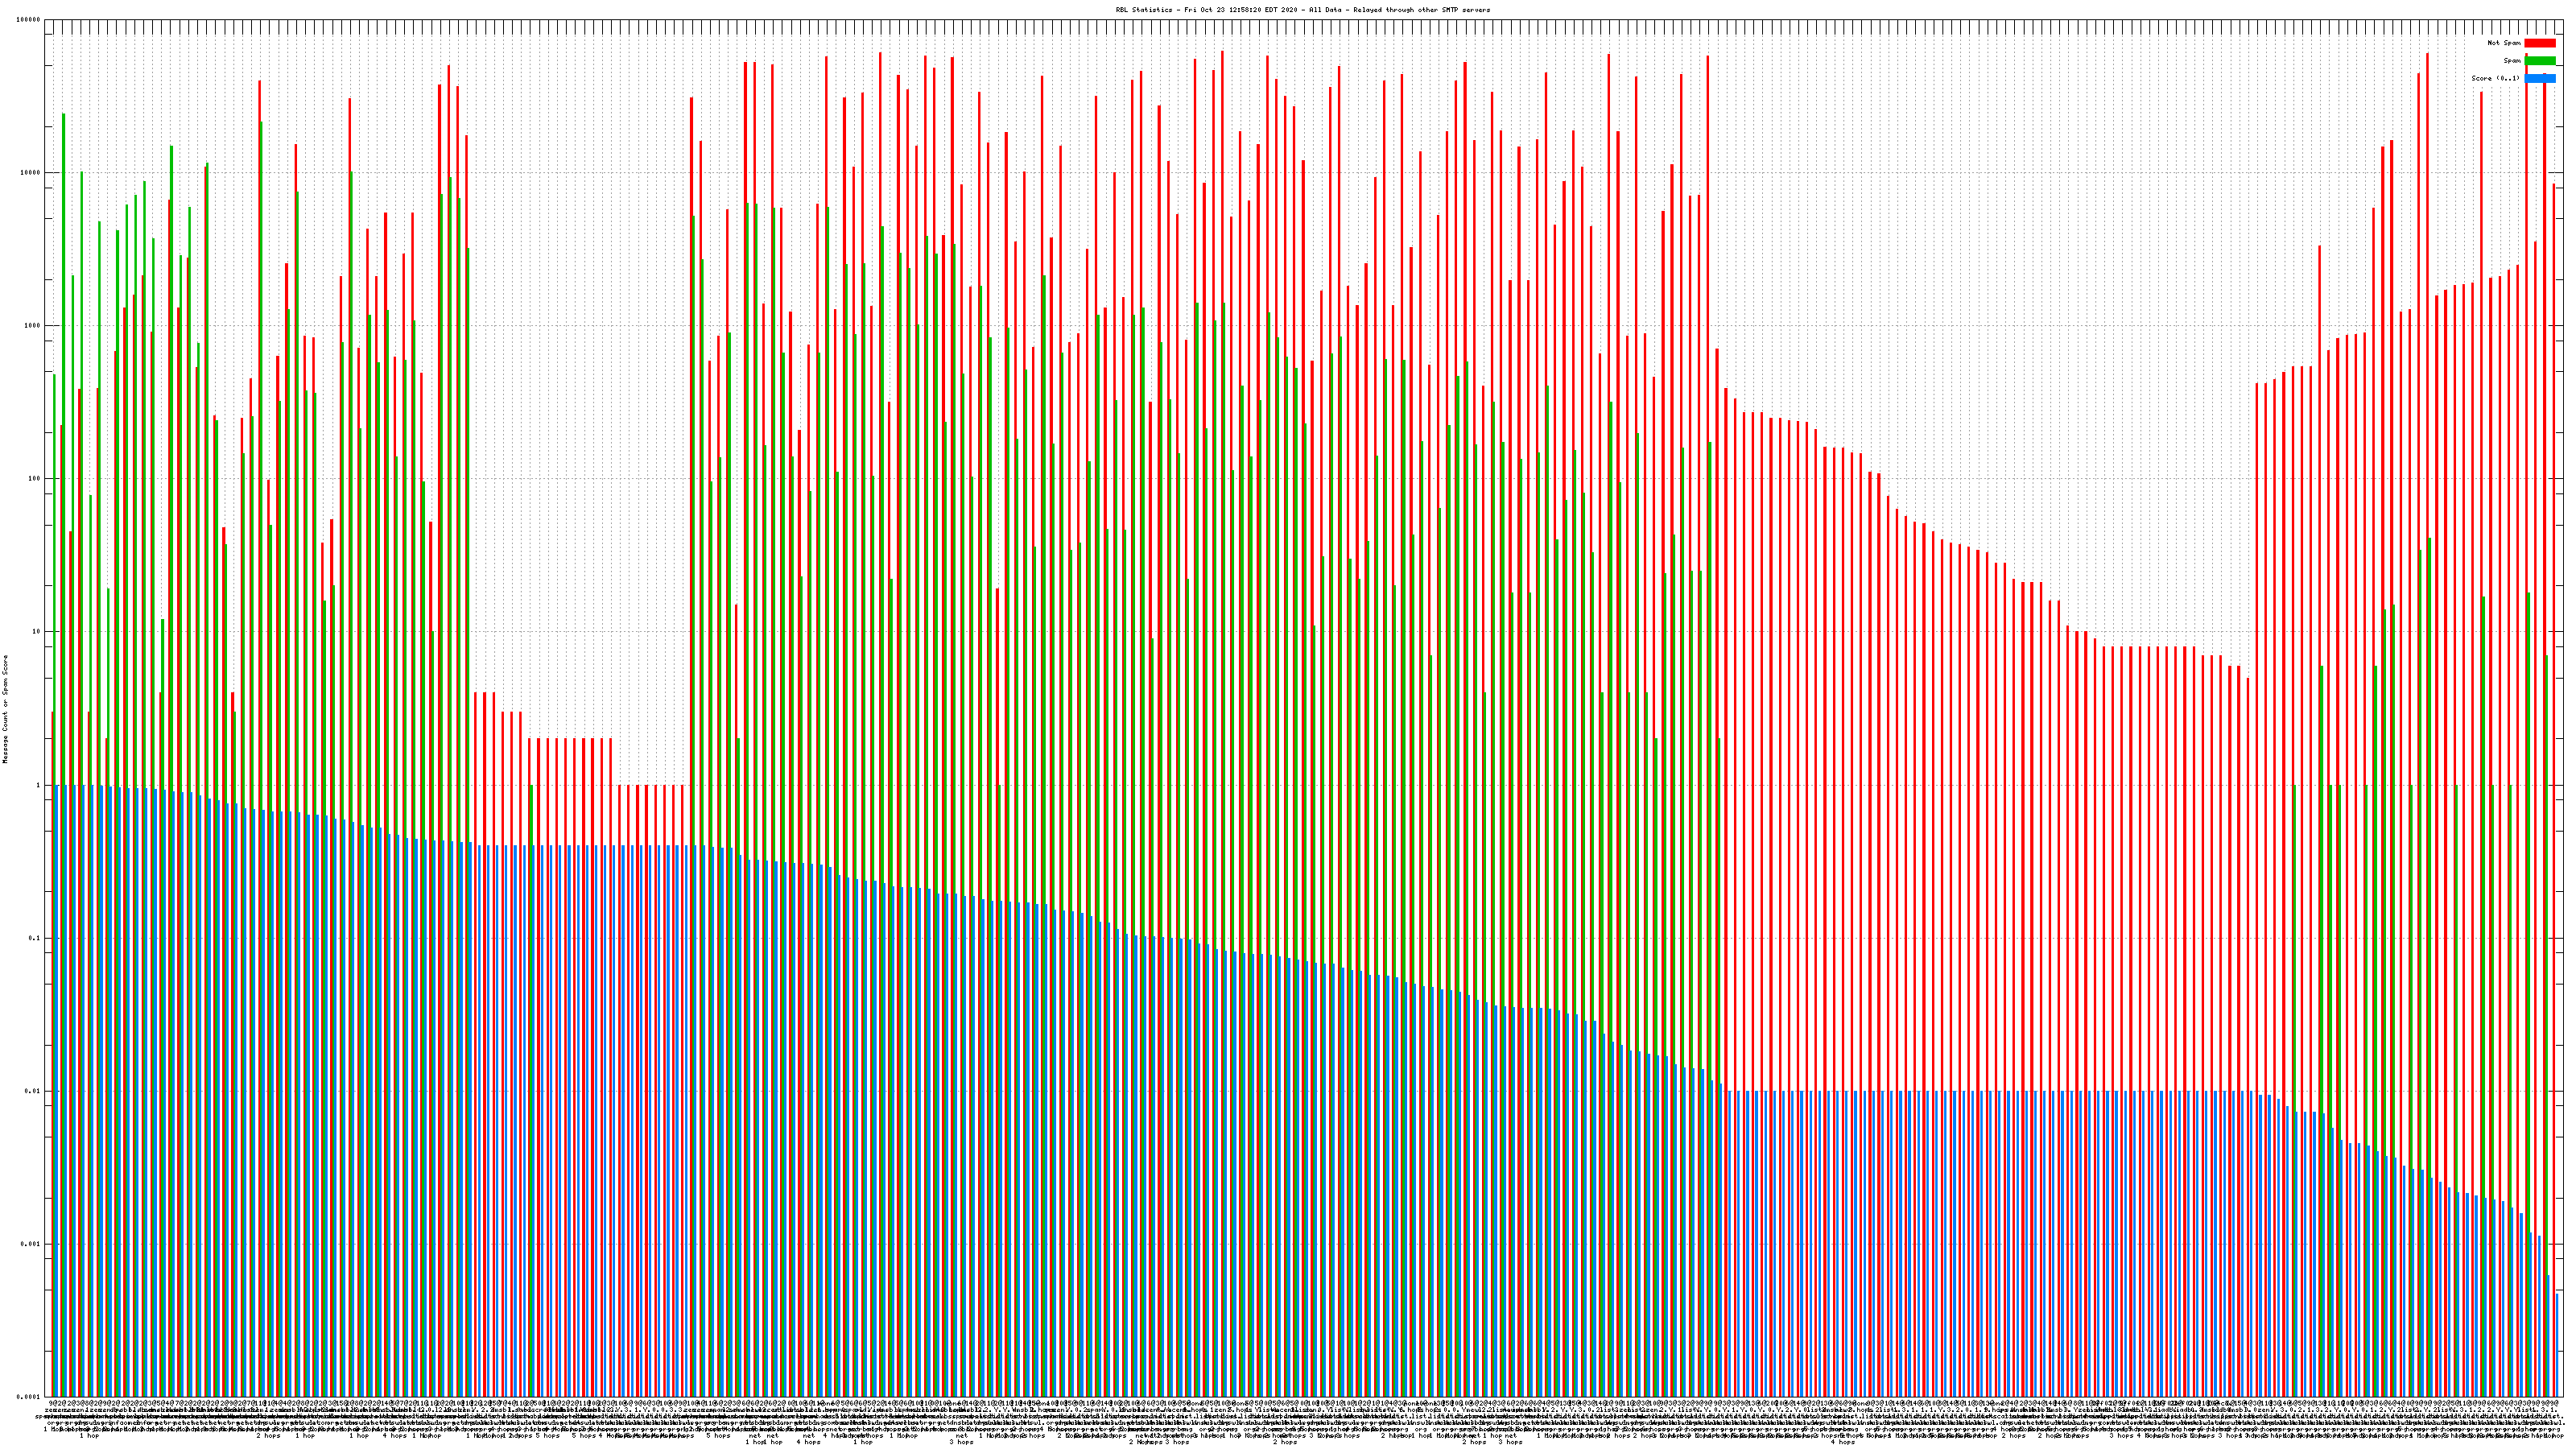This screenshot has width=2576, height=1449.
Task: Click the RBL Statistics chart title
Action: (1302, 10)
